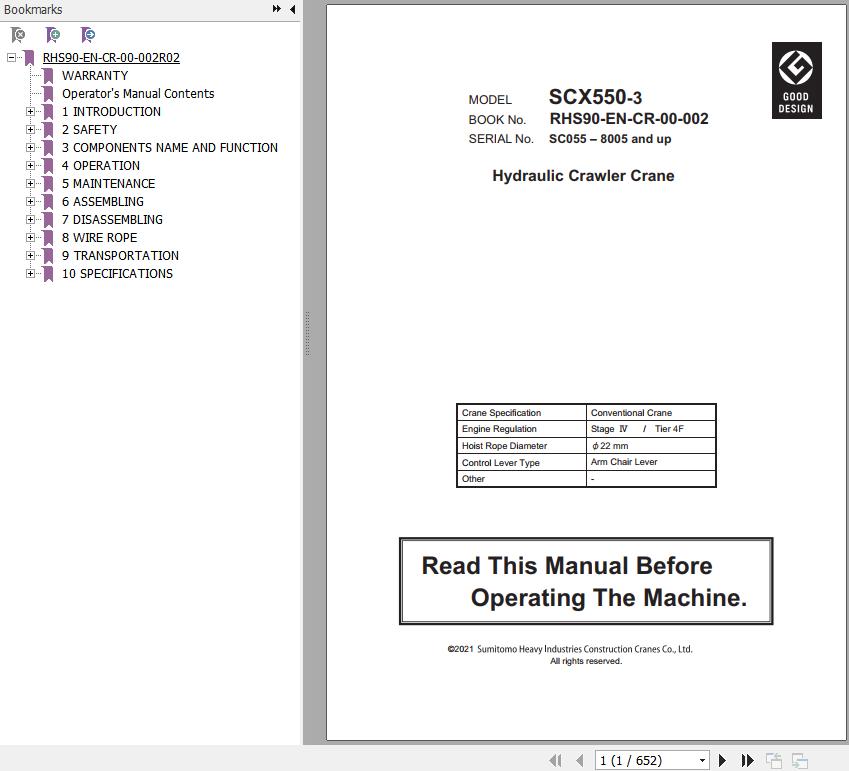The image size is (849, 771).
Task: Collapse the RHS90-EN-CR-00-002R02 root node
Action: (x=11, y=57)
